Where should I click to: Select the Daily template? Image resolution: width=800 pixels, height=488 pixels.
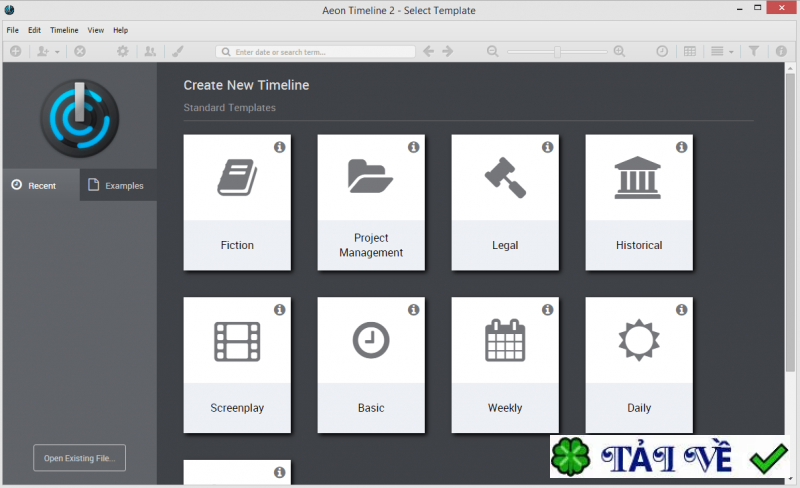[x=639, y=365]
